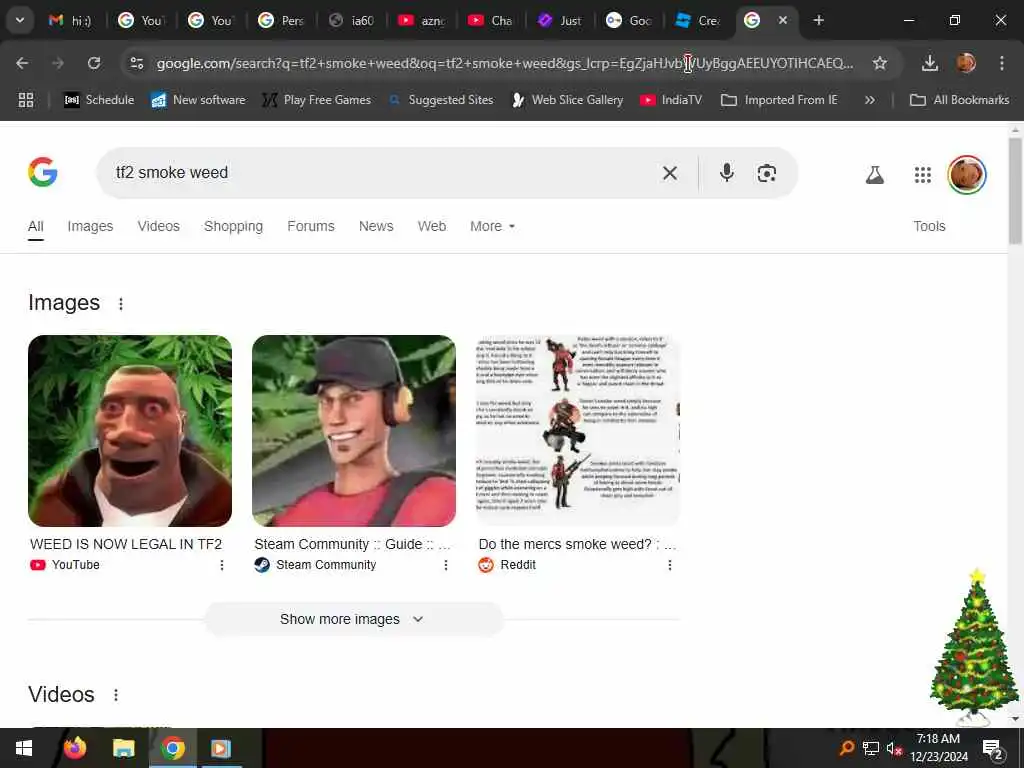Show hidden bookmarks with double chevron

click(x=869, y=100)
